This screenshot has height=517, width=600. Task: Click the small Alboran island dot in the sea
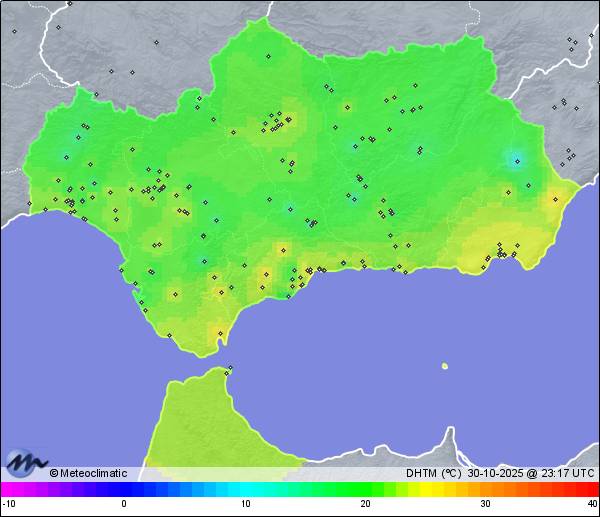click(x=445, y=366)
